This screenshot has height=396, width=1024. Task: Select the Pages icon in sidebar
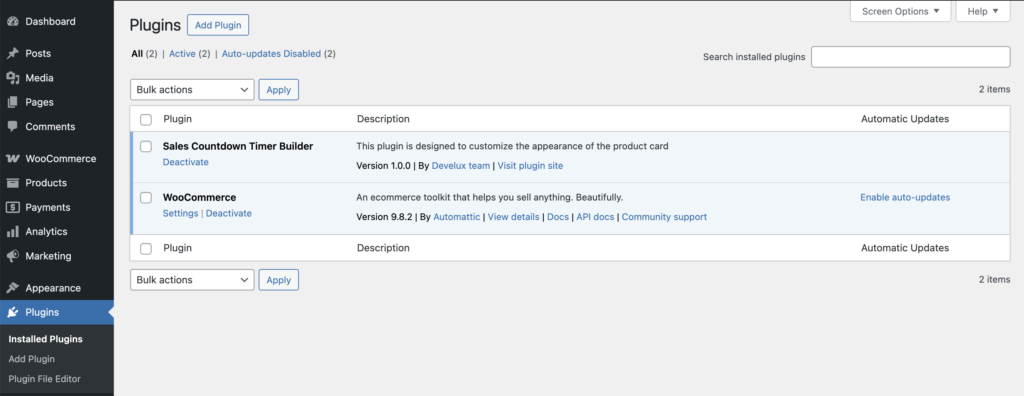(x=12, y=102)
